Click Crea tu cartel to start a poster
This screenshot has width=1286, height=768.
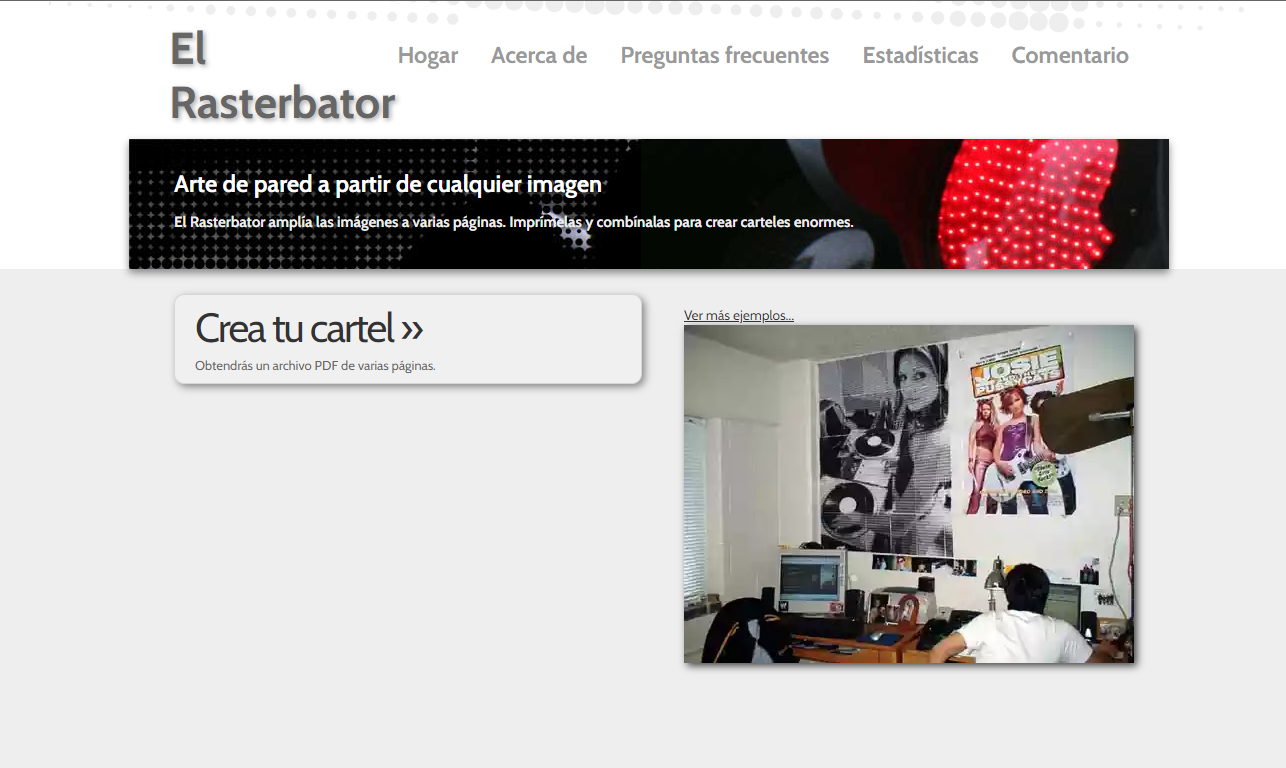coord(297,327)
